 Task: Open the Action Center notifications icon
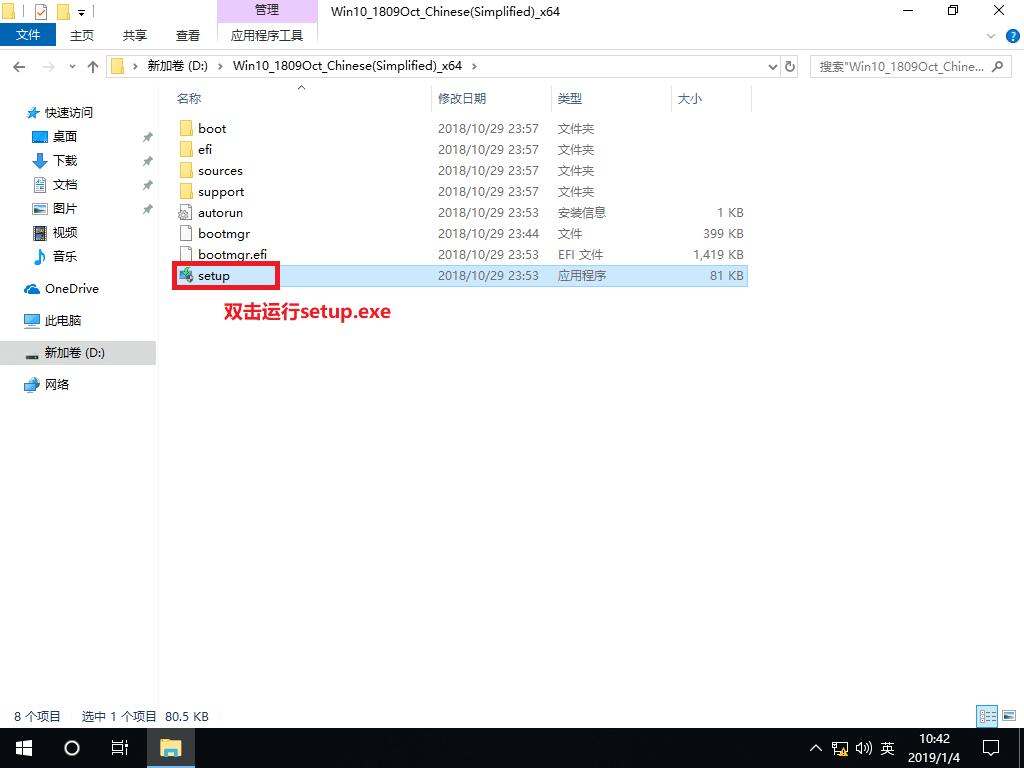click(x=991, y=748)
